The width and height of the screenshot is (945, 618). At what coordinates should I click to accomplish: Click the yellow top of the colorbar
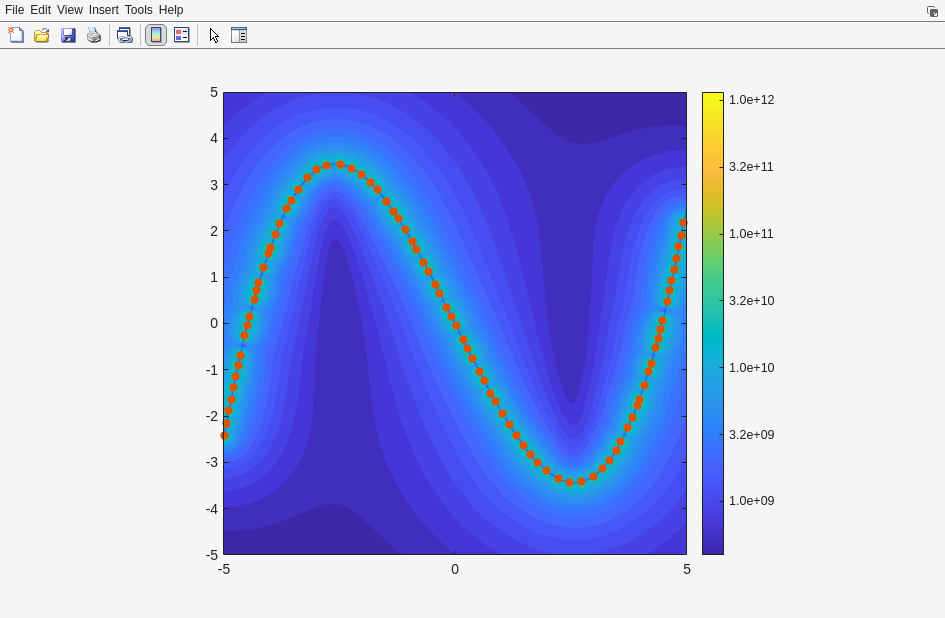(x=712, y=98)
